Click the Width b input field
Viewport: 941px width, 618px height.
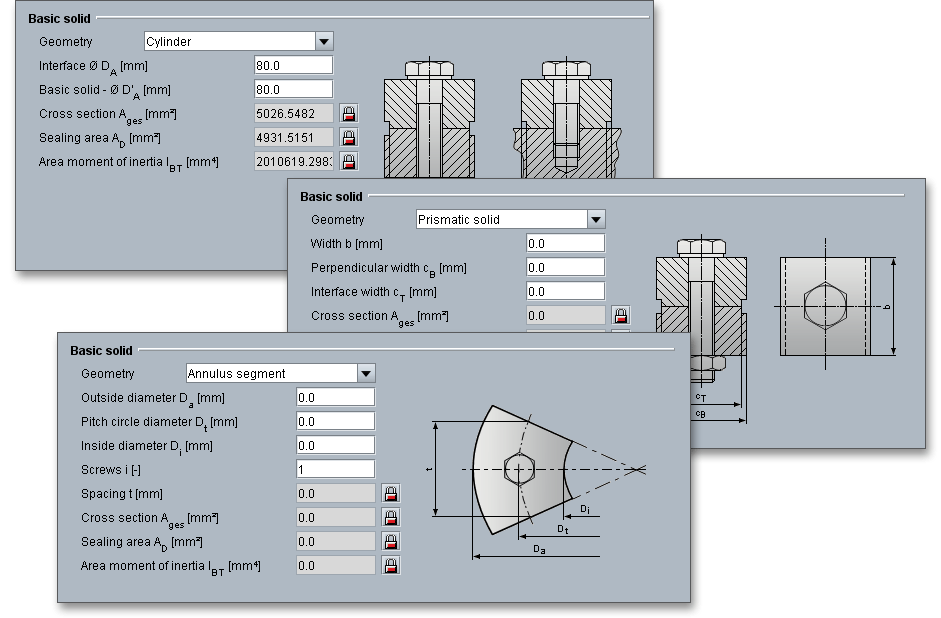(x=565, y=243)
